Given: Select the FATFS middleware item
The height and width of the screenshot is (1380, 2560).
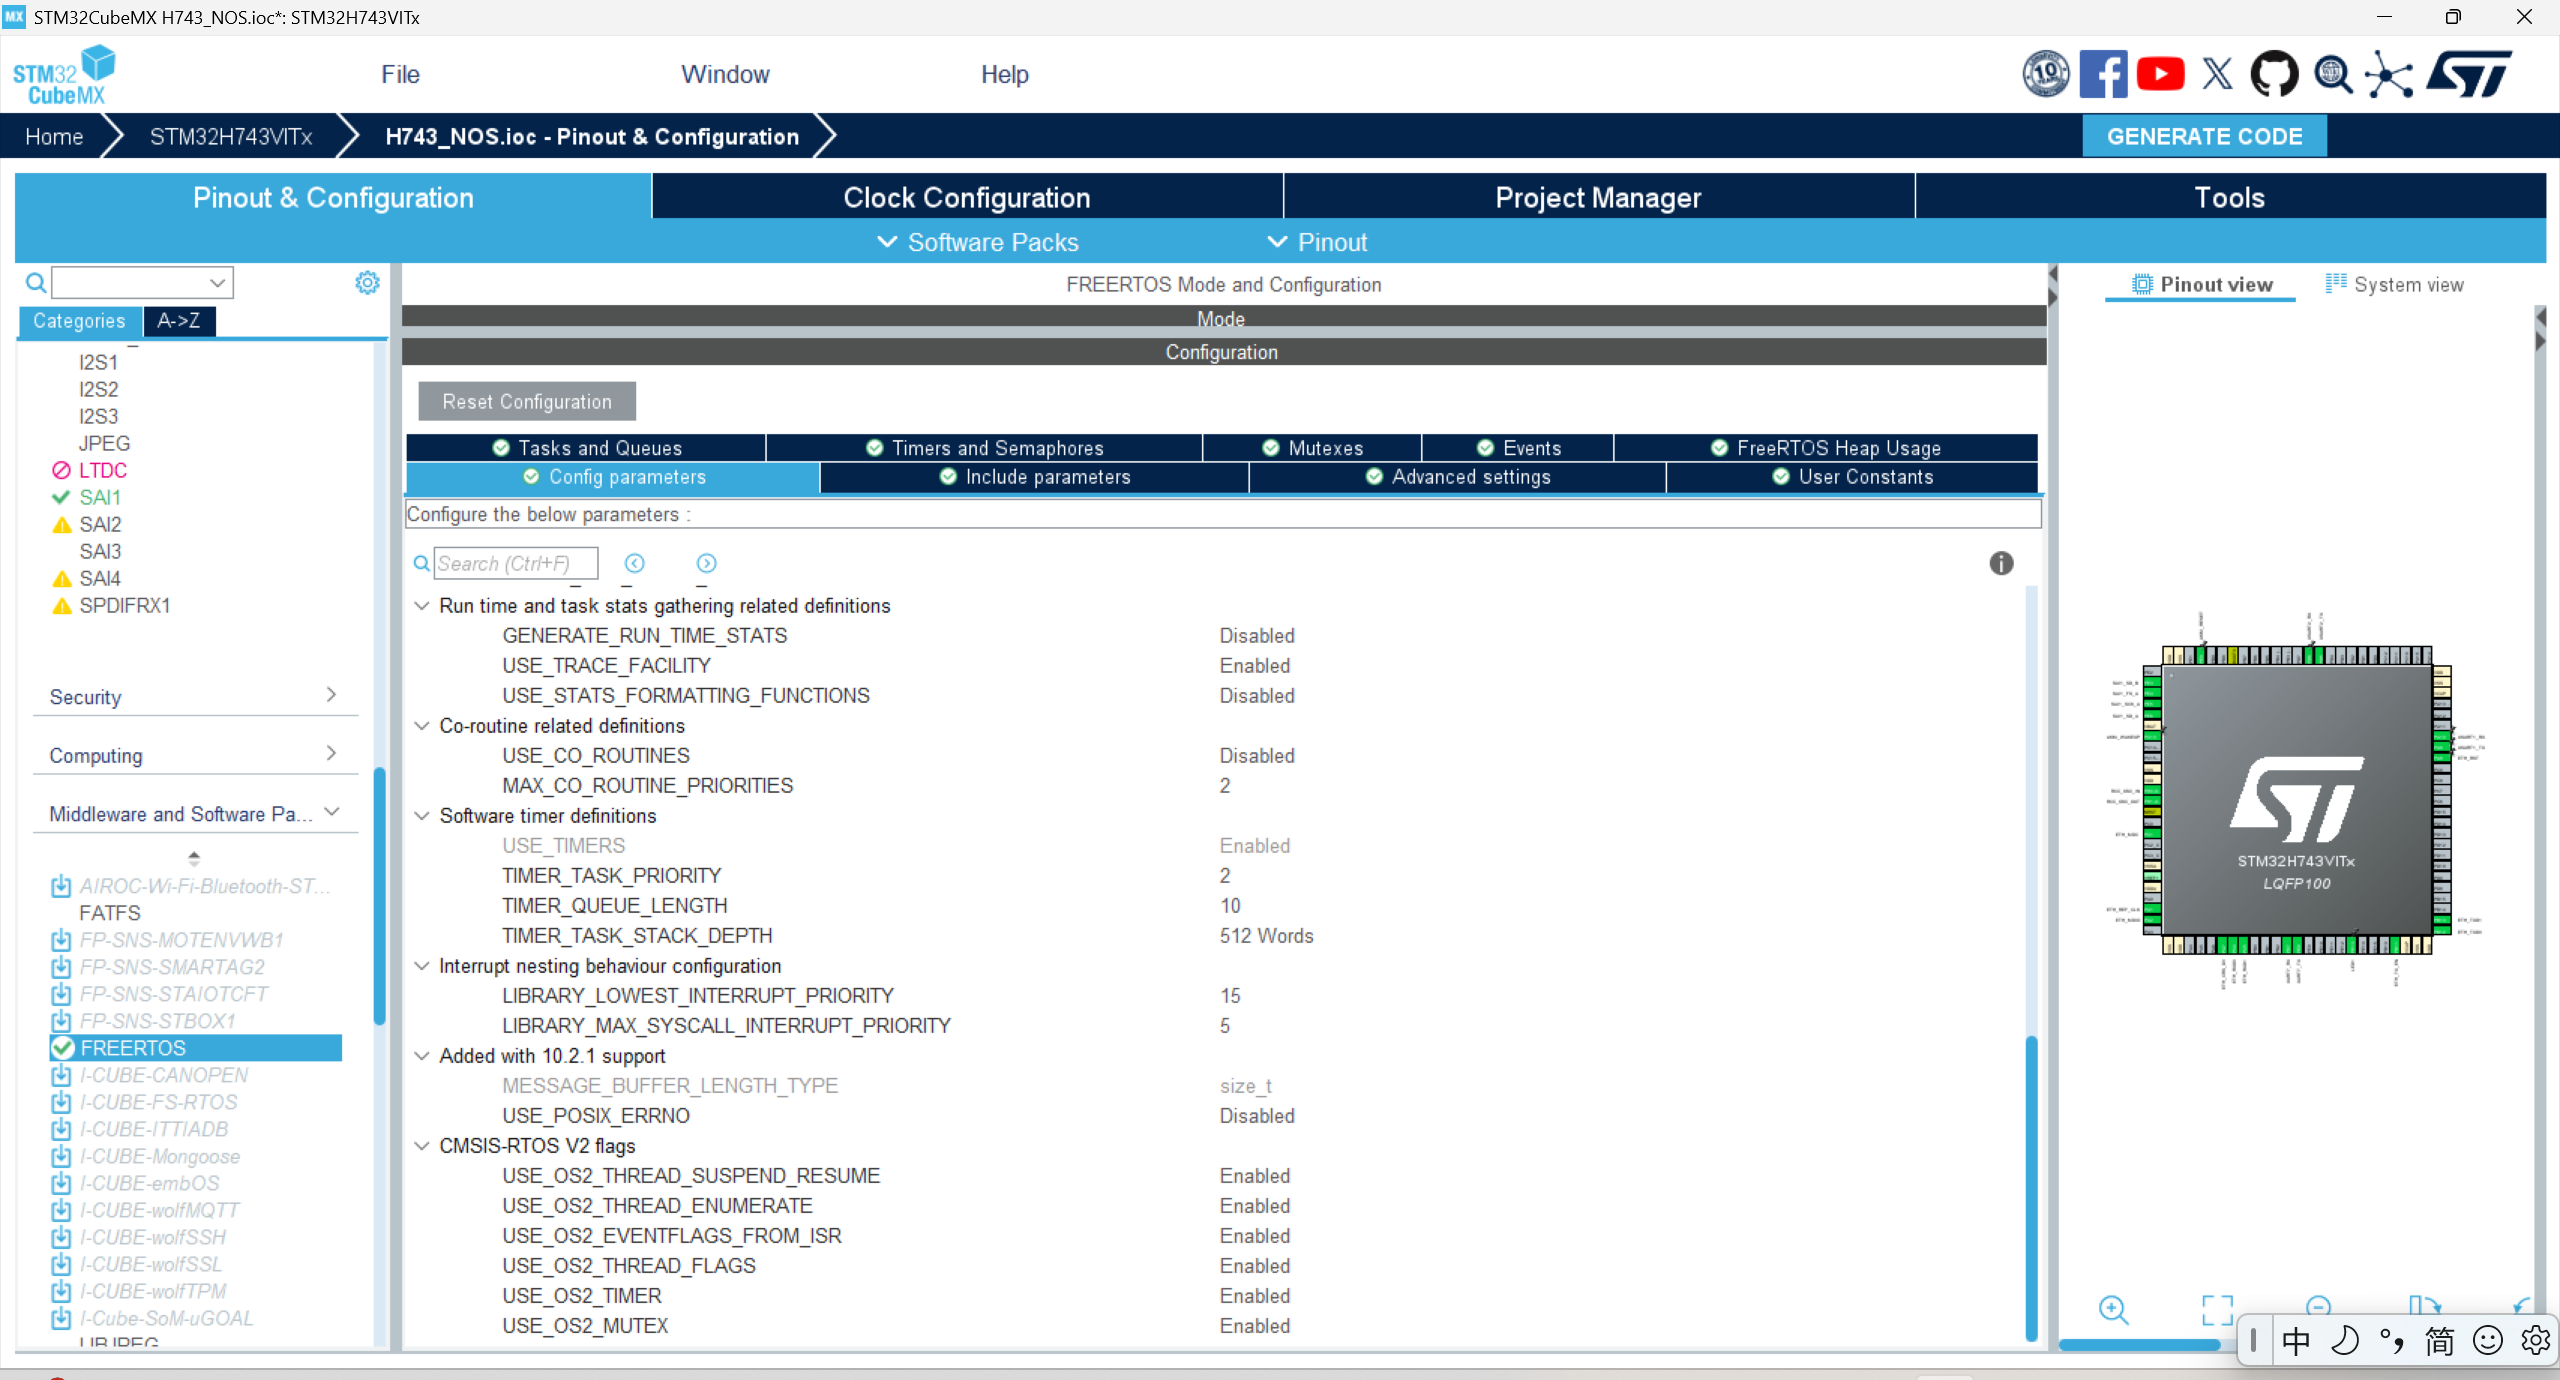Looking at the screenshot, I should (x=110, y=913).
